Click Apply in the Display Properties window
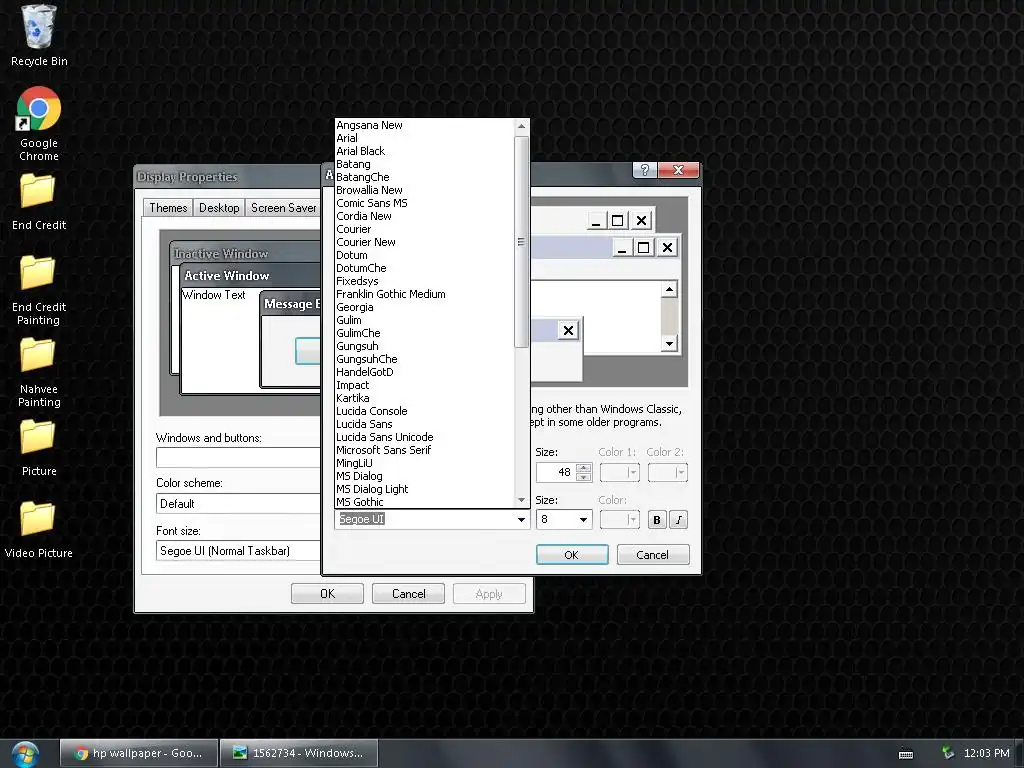This screenshot has width=1024, height=768. (x=489, y=594)
